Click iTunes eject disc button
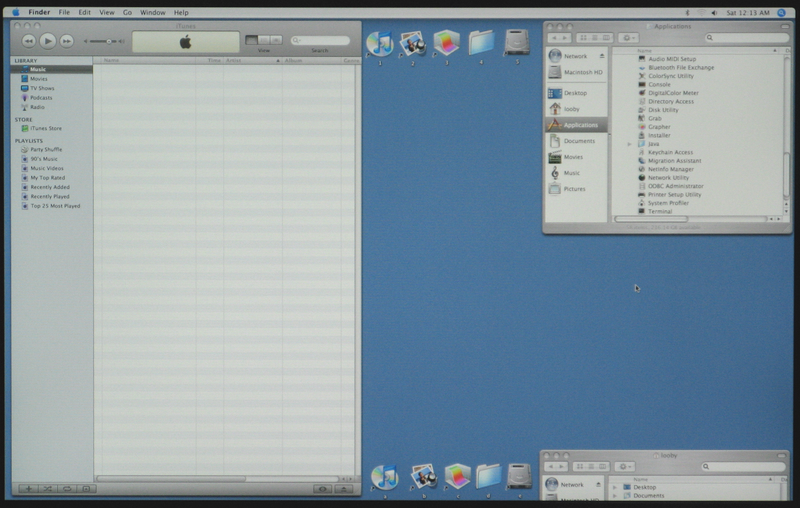800x508 pixels. (x=344, y=489)
